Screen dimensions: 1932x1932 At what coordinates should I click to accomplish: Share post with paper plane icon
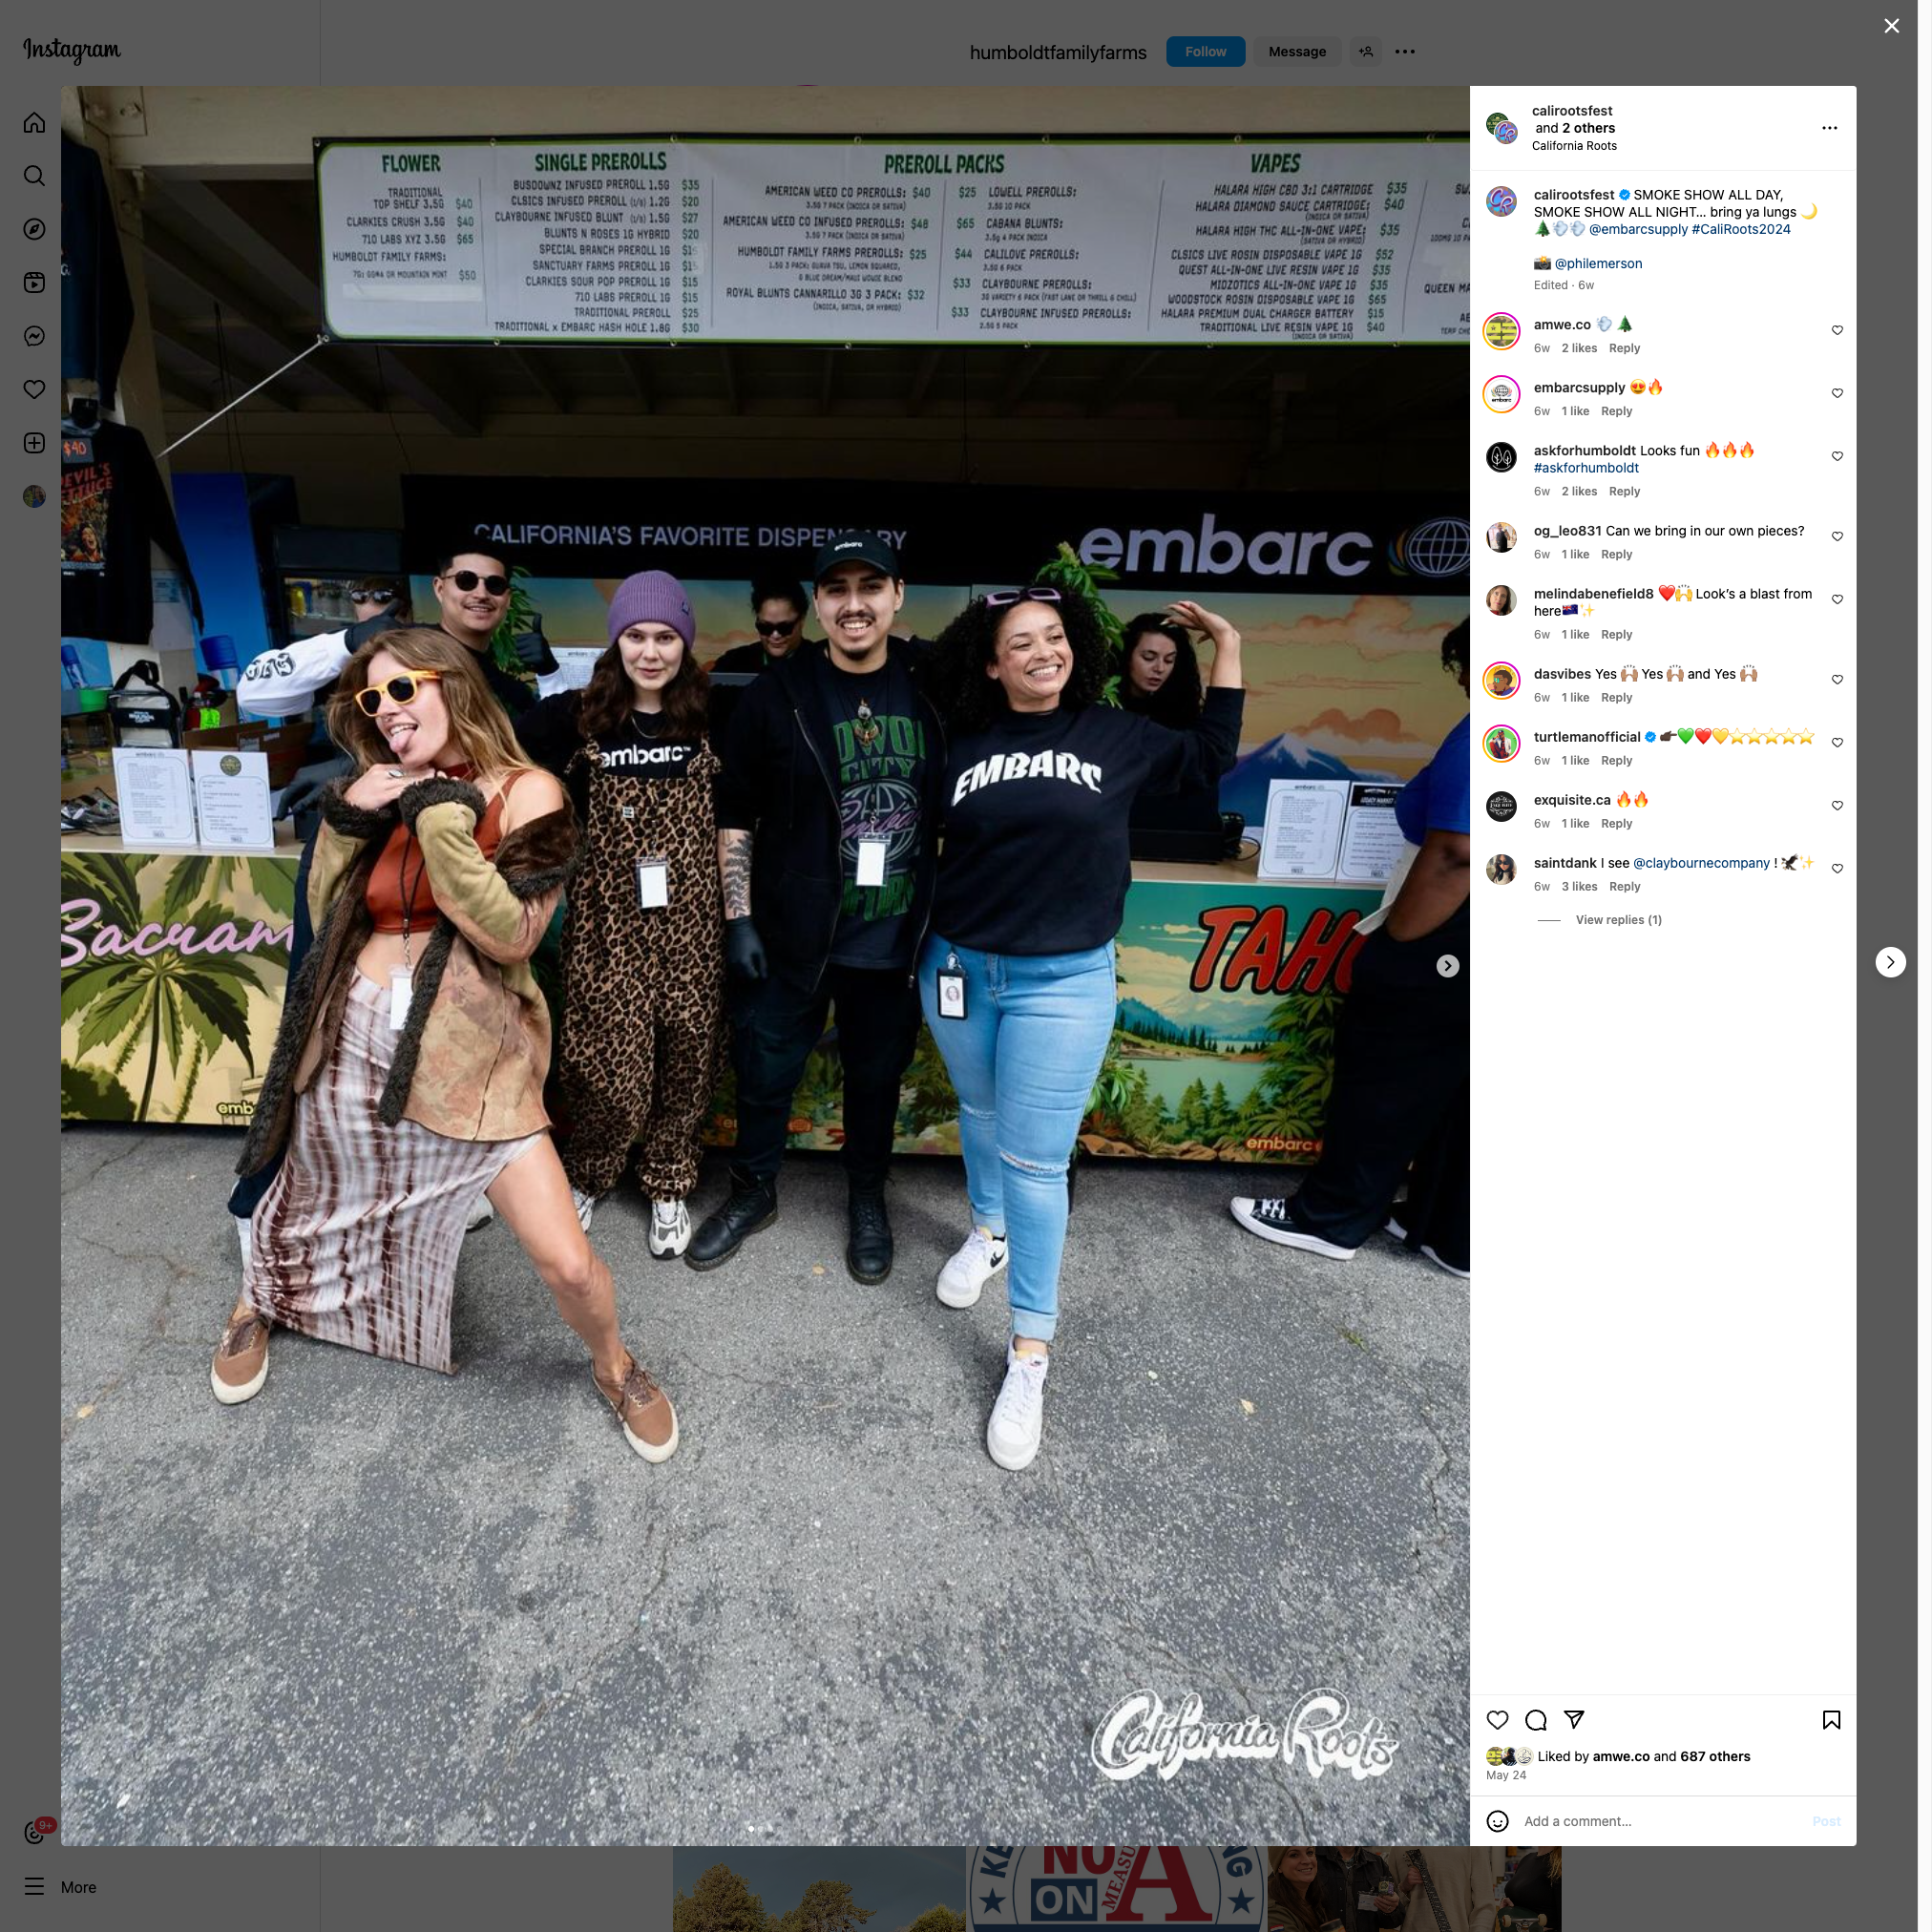coord(1574,1720)
